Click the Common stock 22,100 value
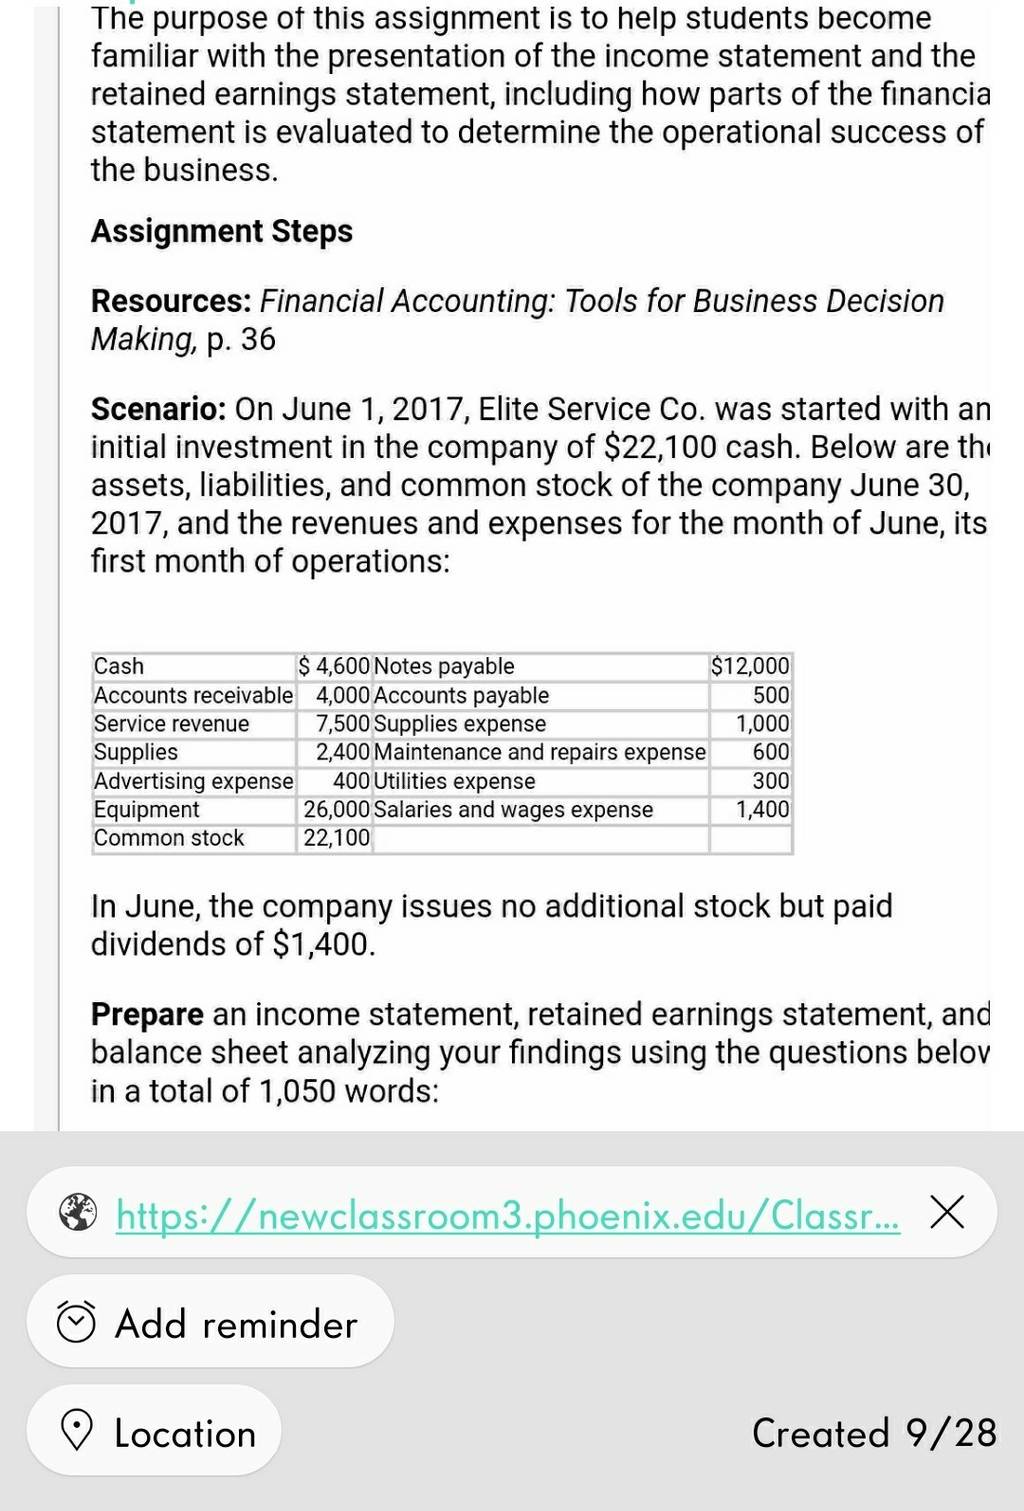This screenshot has width=1024, height=1511. tap(335, 838)
